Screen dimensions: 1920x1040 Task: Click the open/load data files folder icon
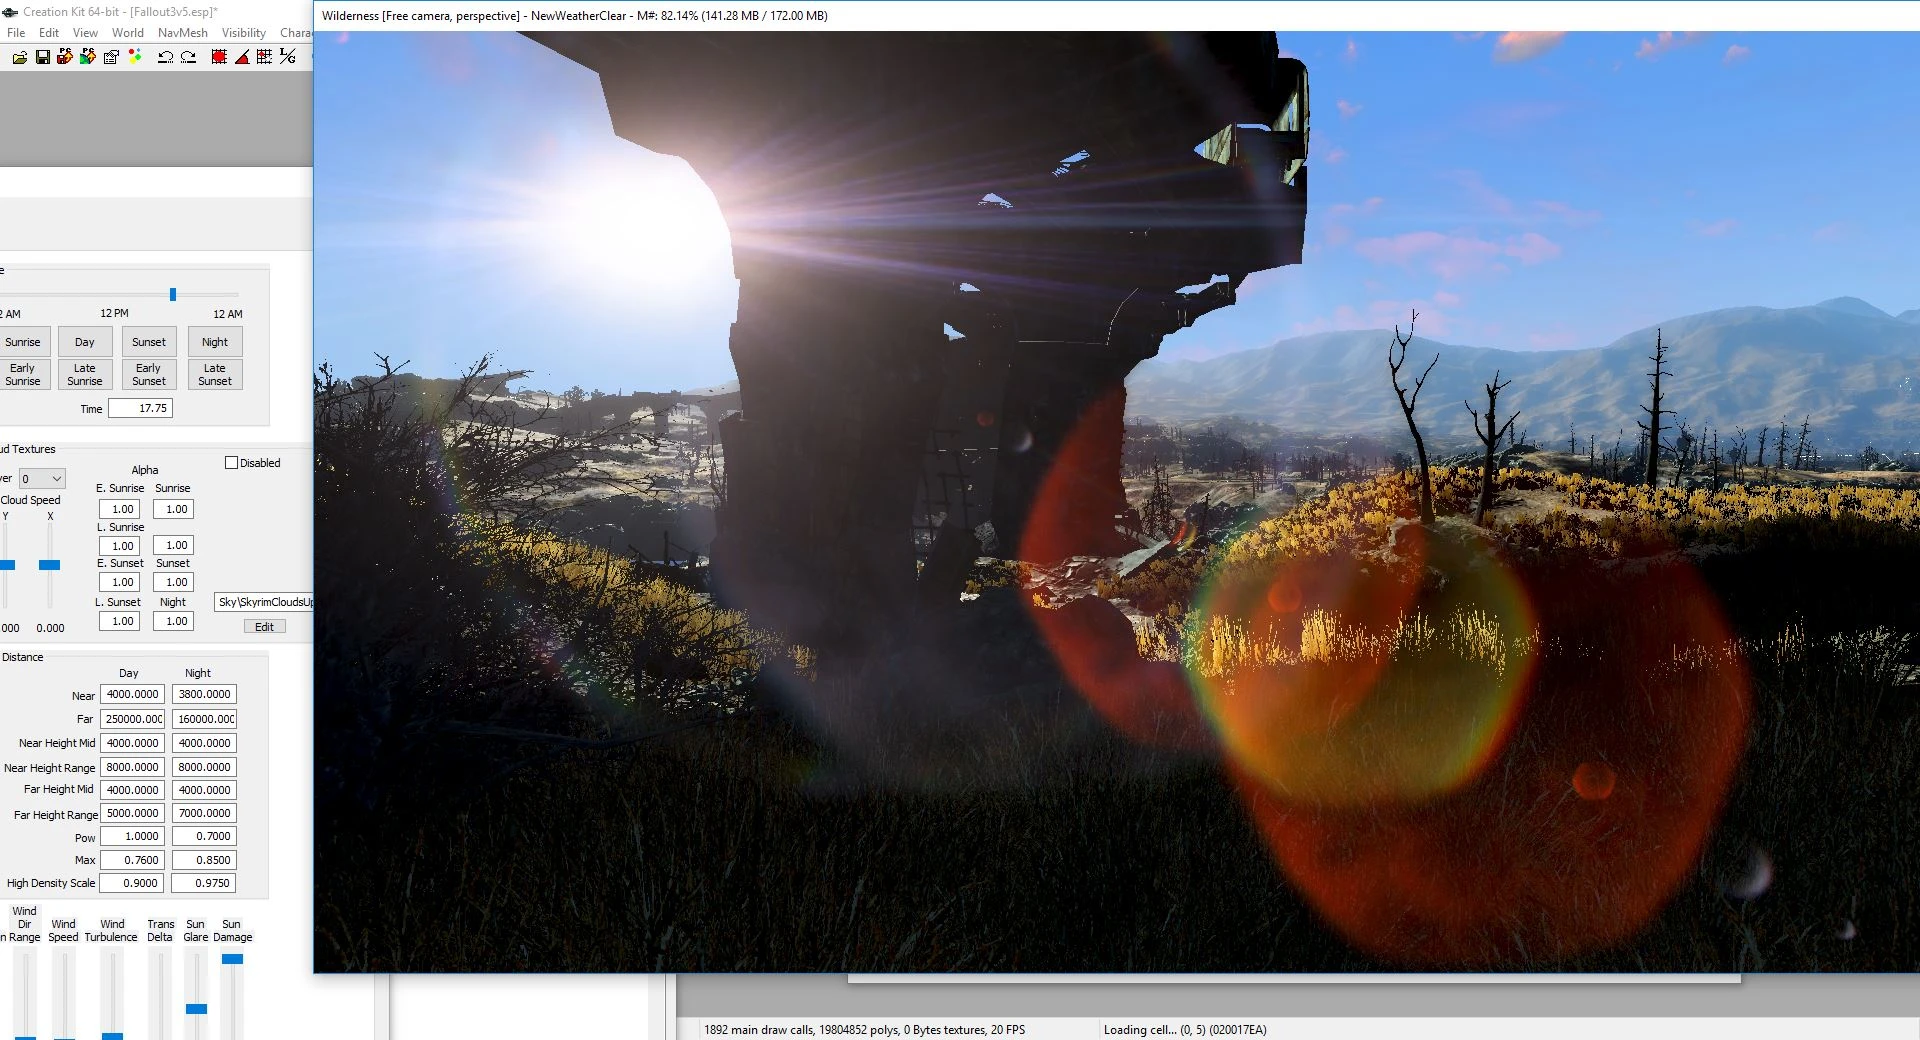pyautogui.click(x=19, y=57)
